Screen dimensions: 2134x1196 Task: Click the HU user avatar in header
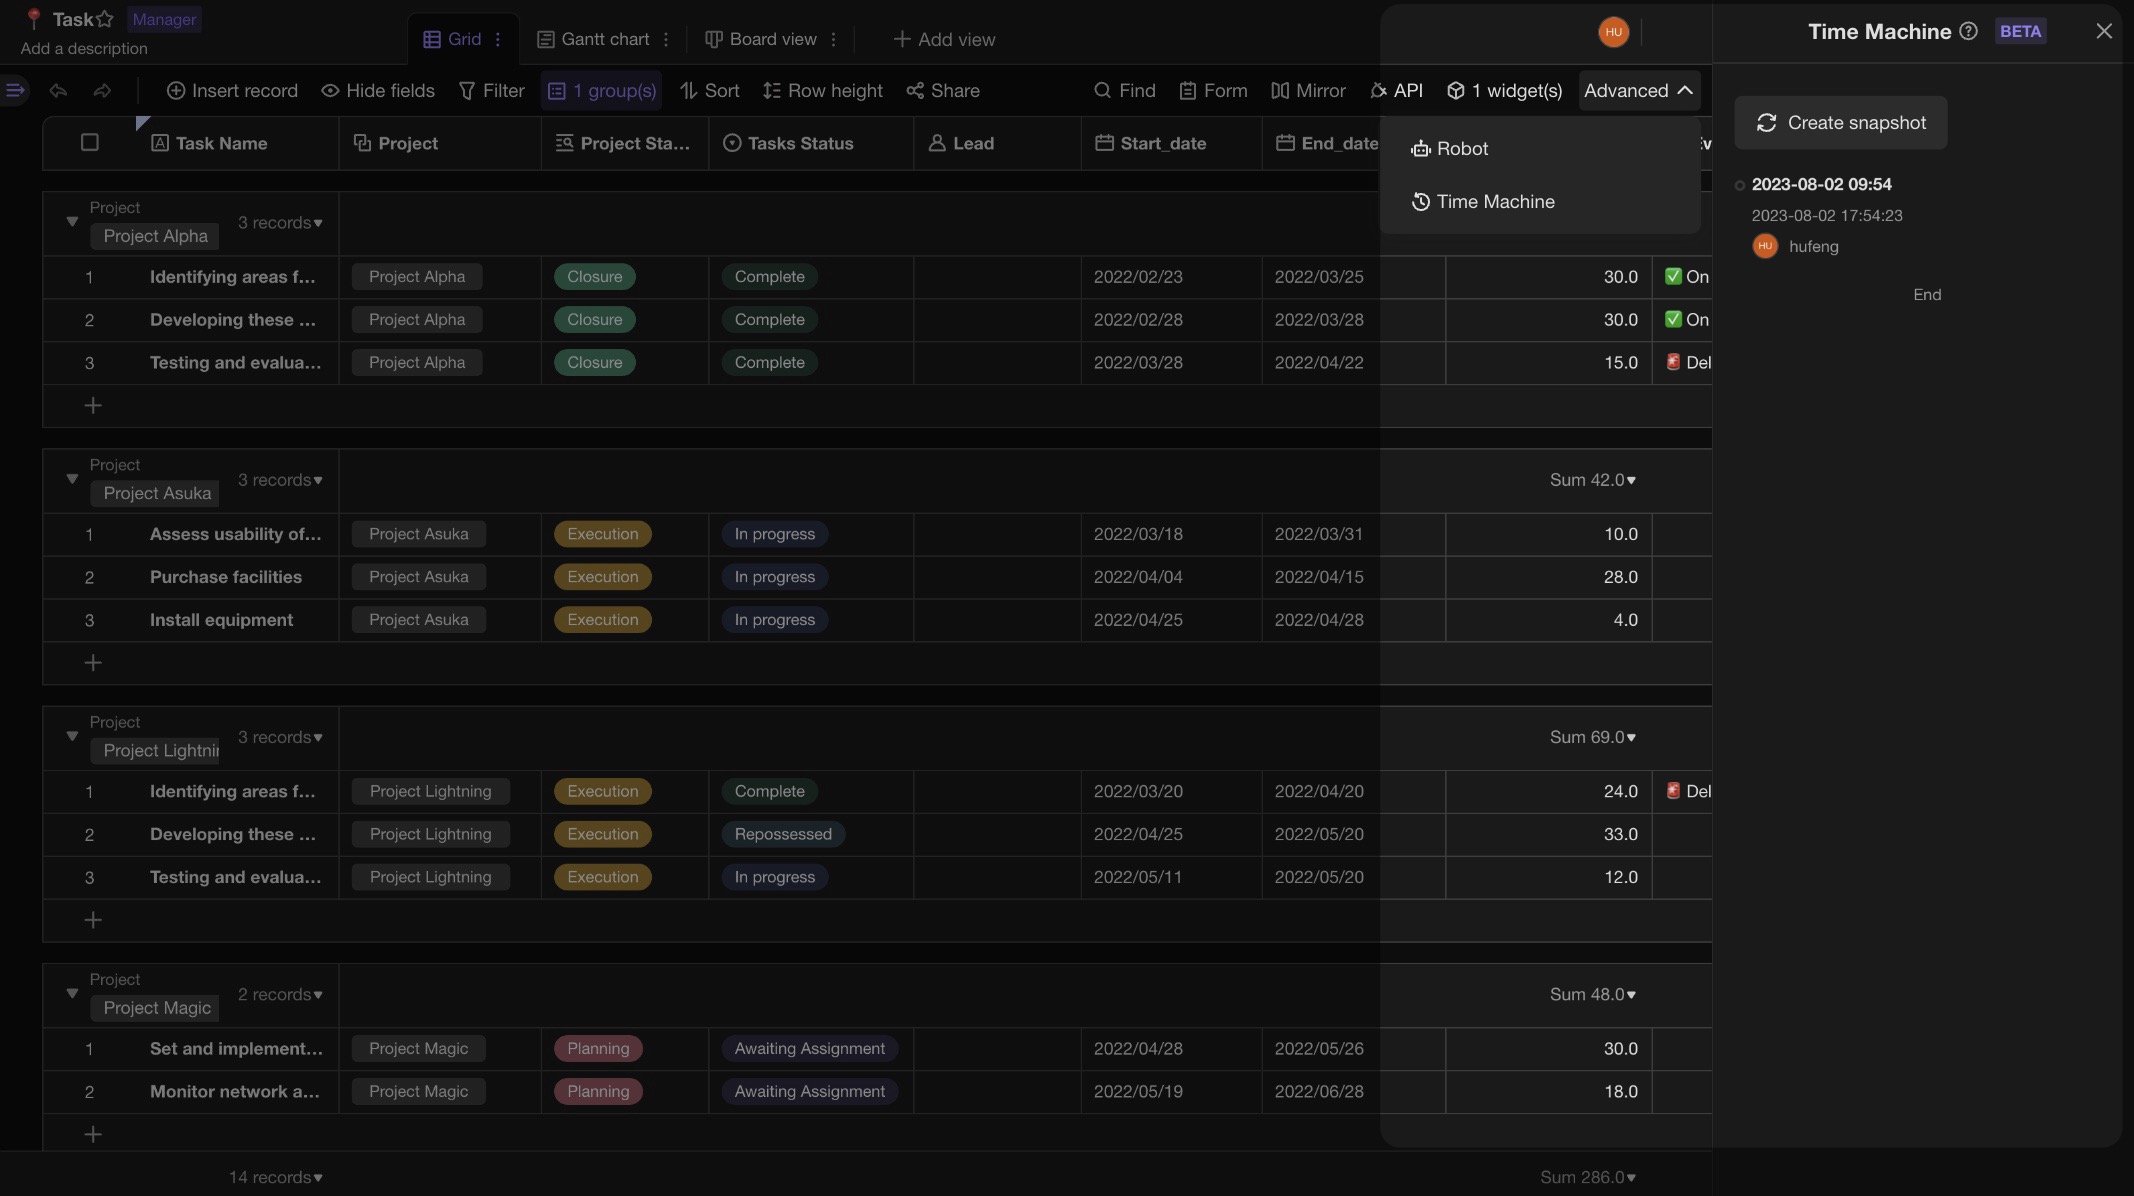[x=1613, y=32]
